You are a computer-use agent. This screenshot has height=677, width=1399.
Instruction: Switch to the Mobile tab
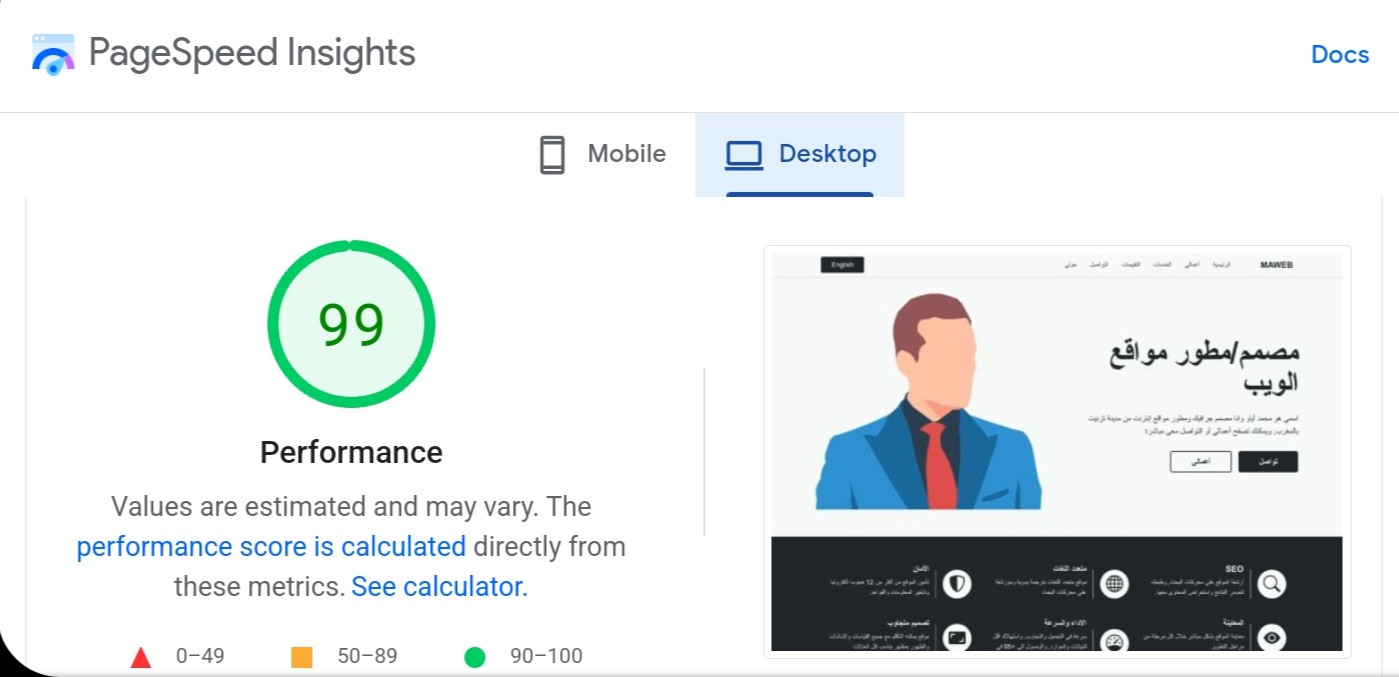coord(626,154)
